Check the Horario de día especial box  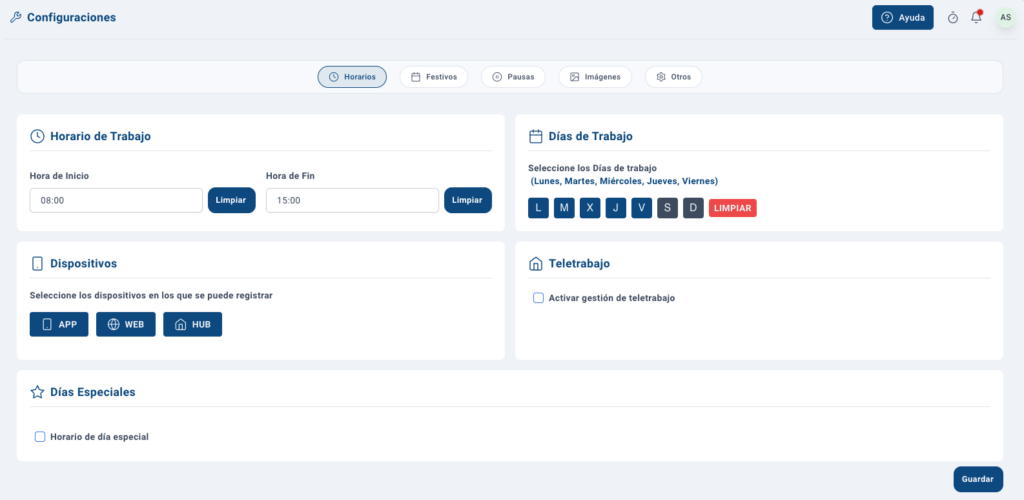coord(40,437)
